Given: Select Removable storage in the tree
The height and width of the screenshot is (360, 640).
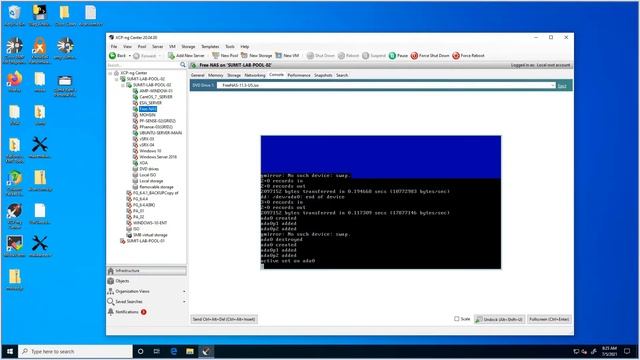Looking at the screenshot, I should [x=156, y=187].
